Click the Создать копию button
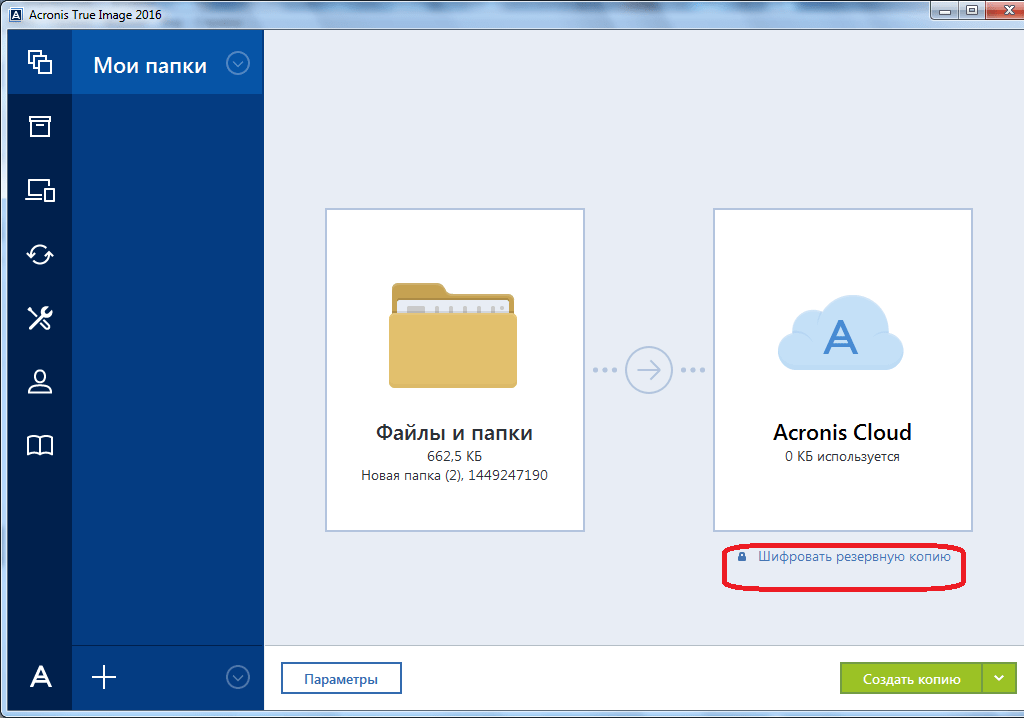The image size is (1024, 718). click(910, 678)
